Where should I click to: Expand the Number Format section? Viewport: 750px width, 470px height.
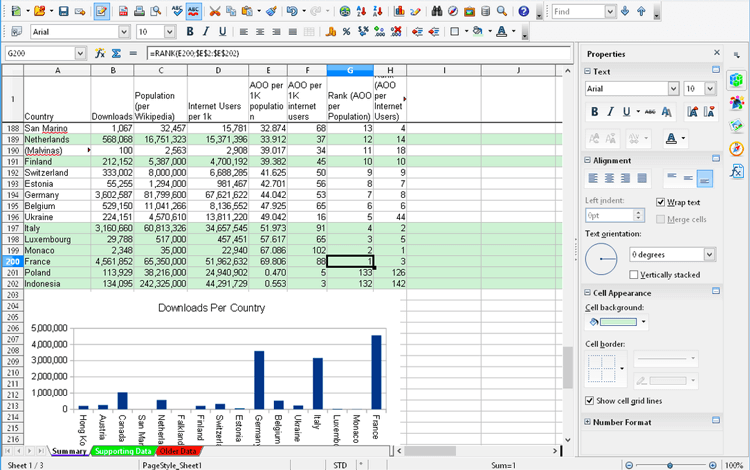[x=589, y=422]
